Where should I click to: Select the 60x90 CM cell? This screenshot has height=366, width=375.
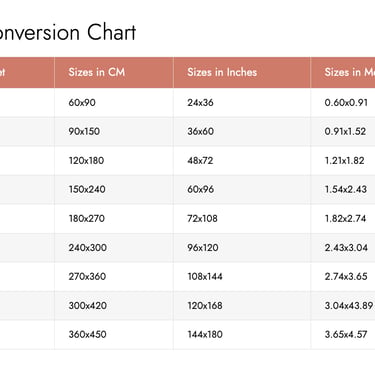coord(114,103)
